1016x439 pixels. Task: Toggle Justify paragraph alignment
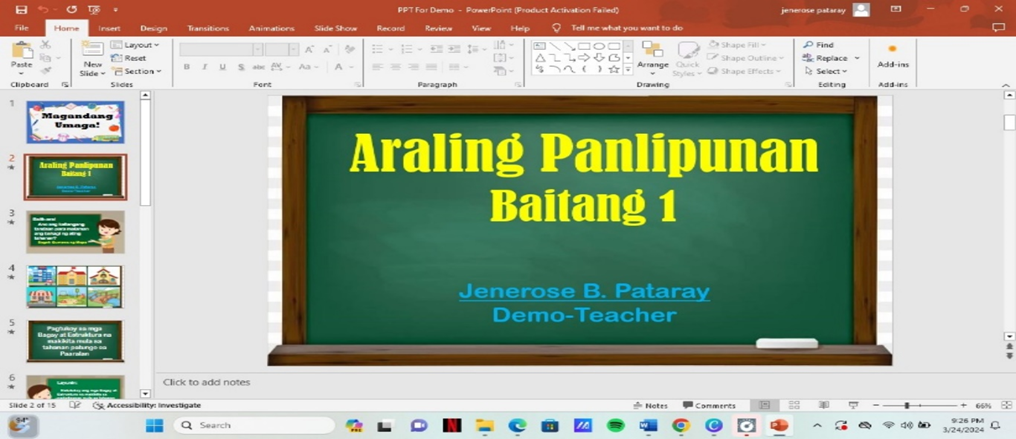point(431,67)
